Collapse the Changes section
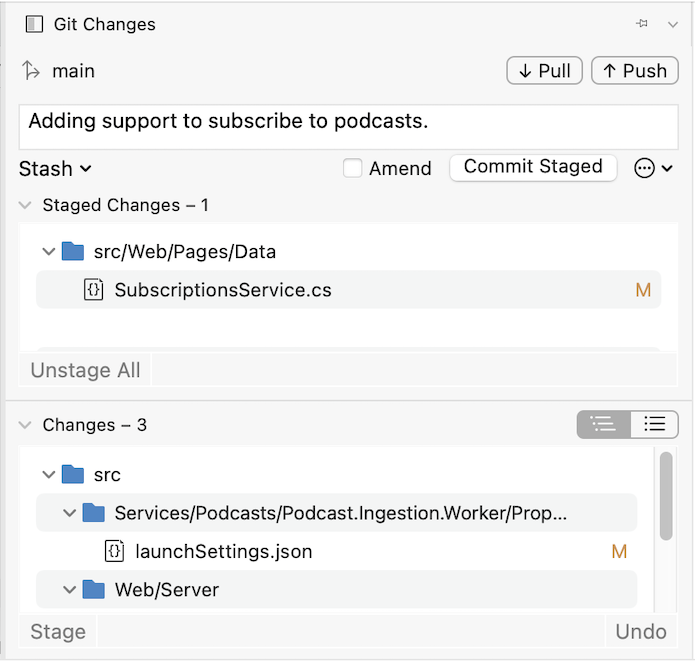Screen dimensions: 695x662 pos(25,425)
